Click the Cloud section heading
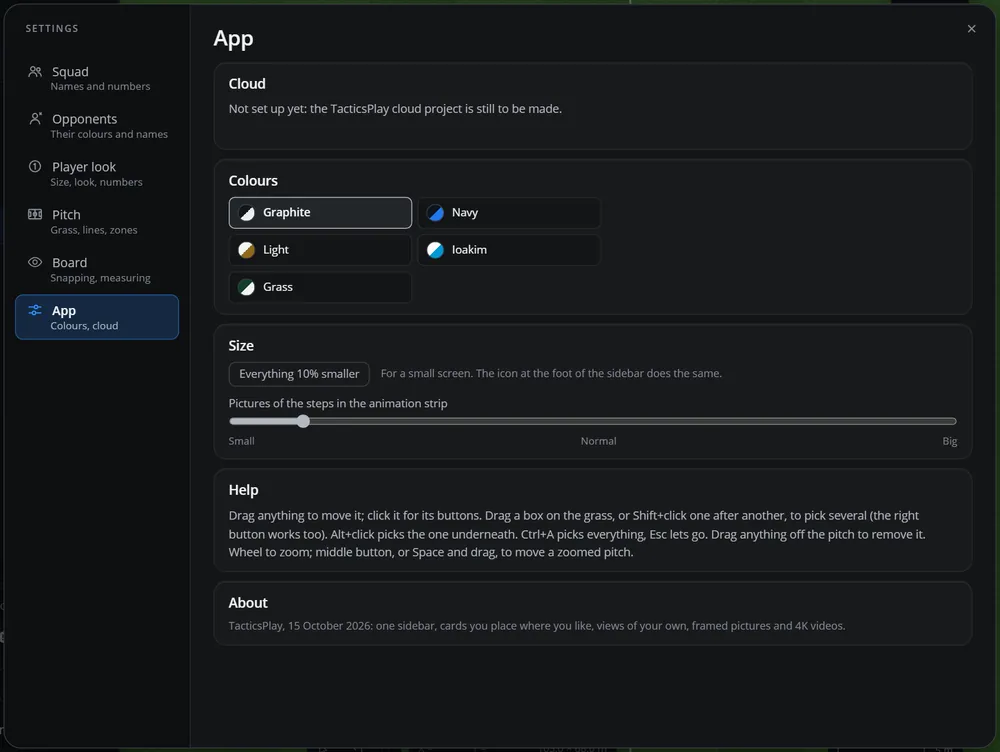The height and width of the screenshot is (752, 1000). [x=247, y=84]
